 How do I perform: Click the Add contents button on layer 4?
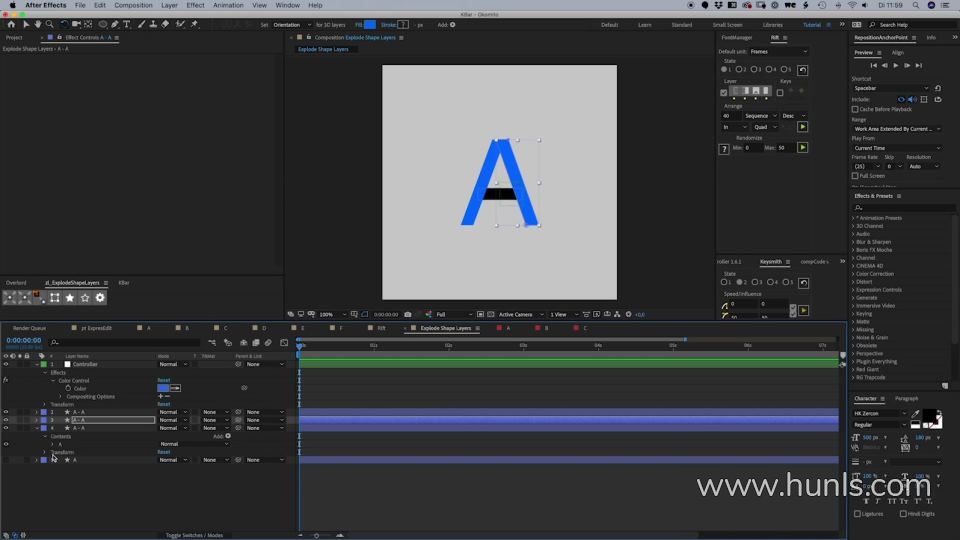pos(228,436)
